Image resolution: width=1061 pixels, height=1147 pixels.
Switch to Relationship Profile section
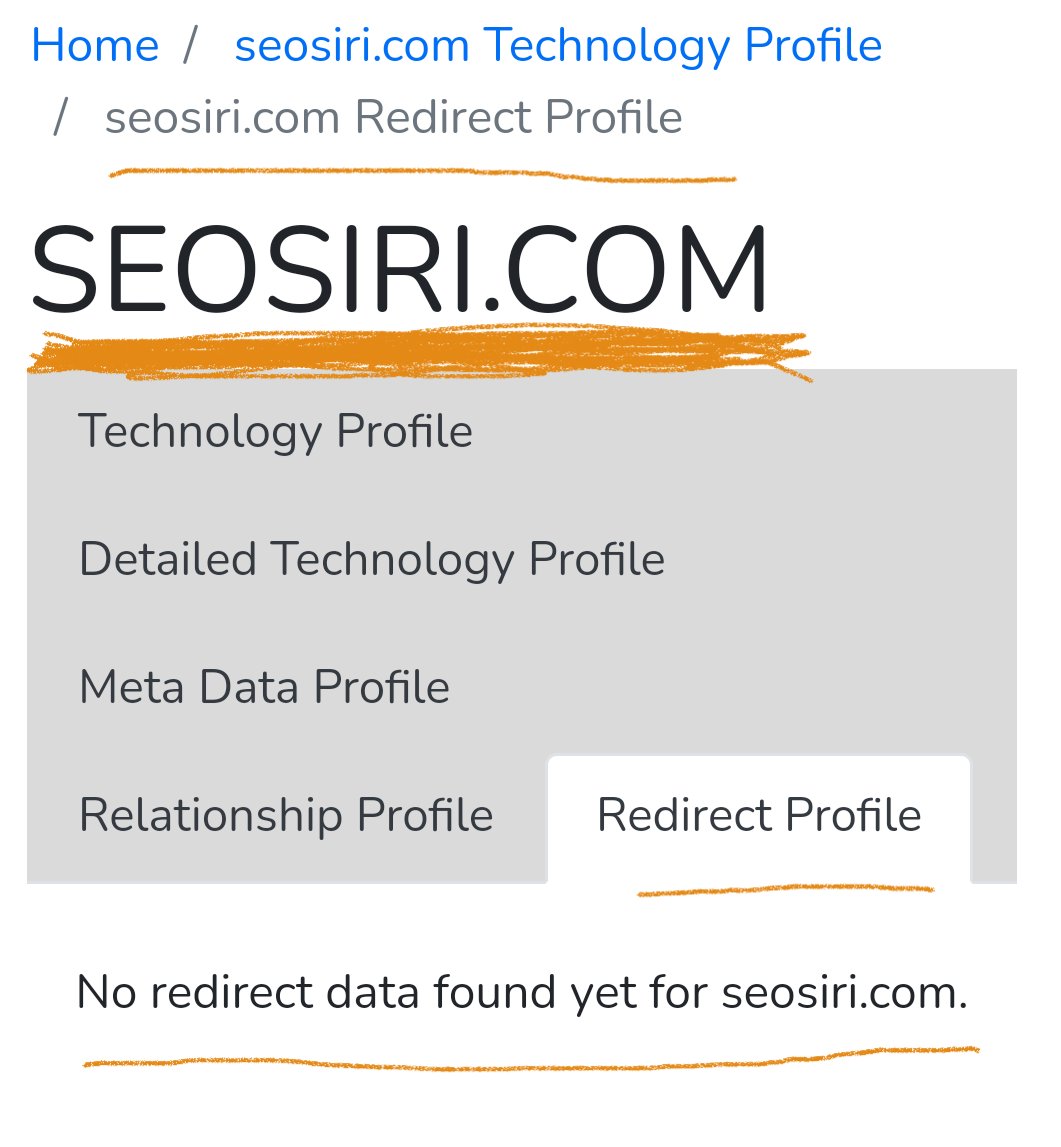click(286, 814)
